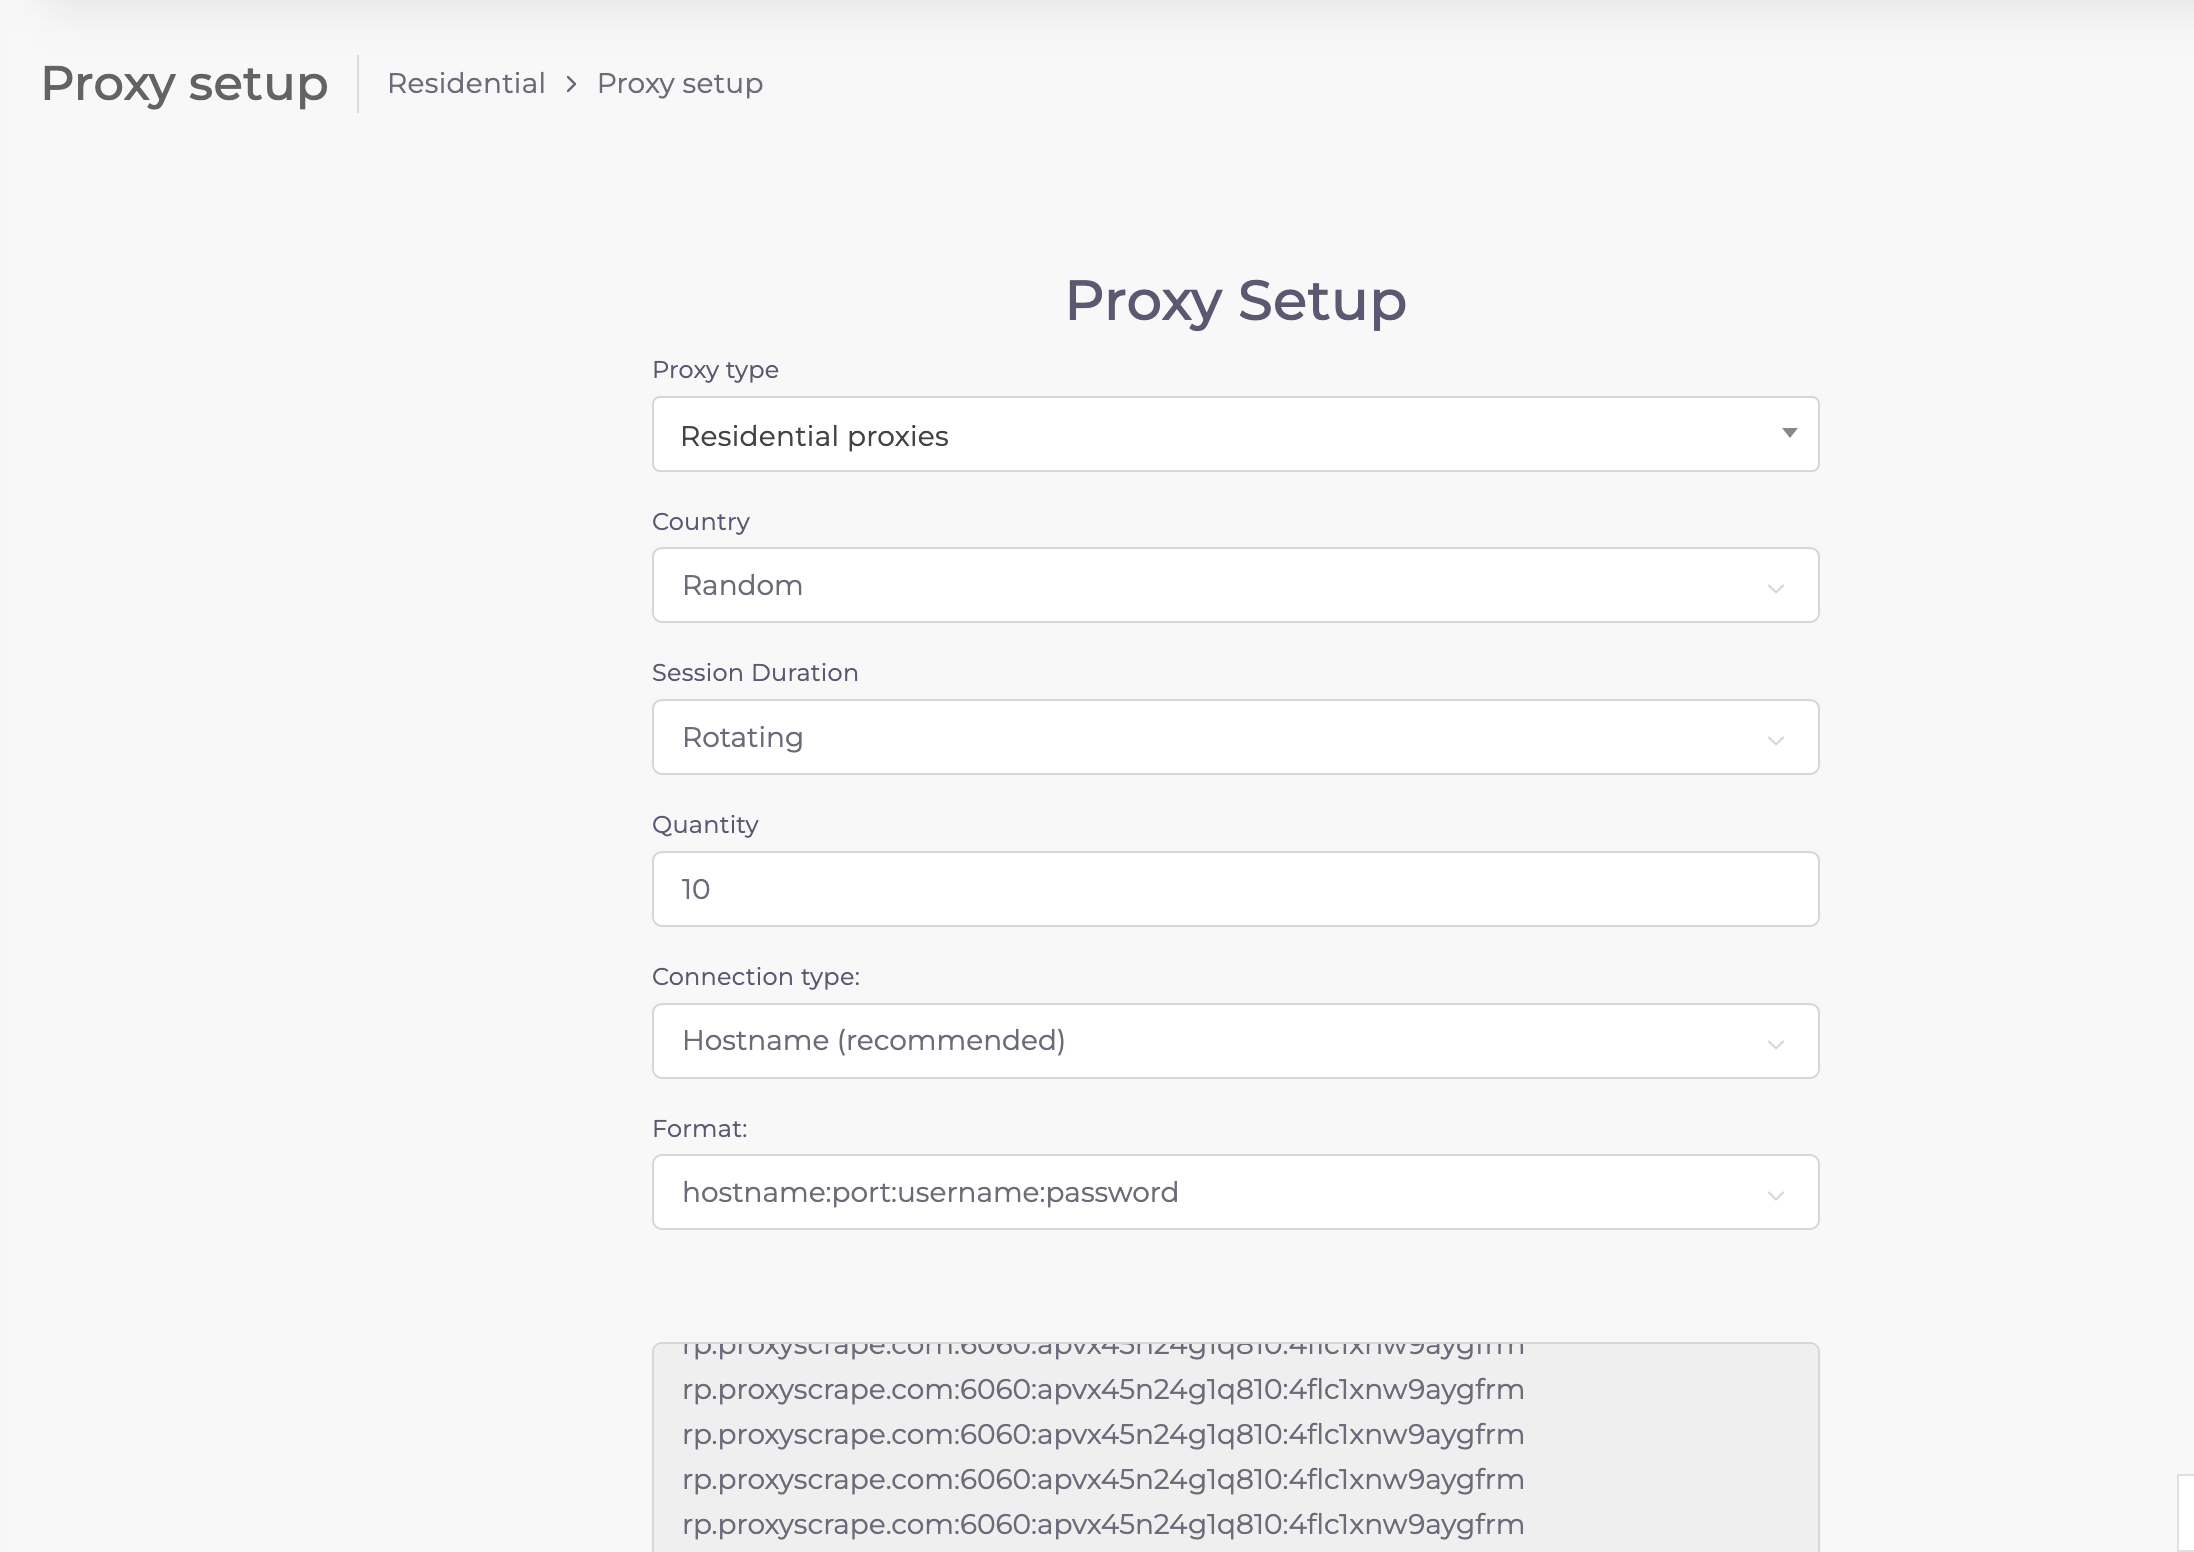Image resolution: width=2194 pixels, height=1552 pixels.
Task: Click the Quantity input showing 10
Action: click(1235, 888)
